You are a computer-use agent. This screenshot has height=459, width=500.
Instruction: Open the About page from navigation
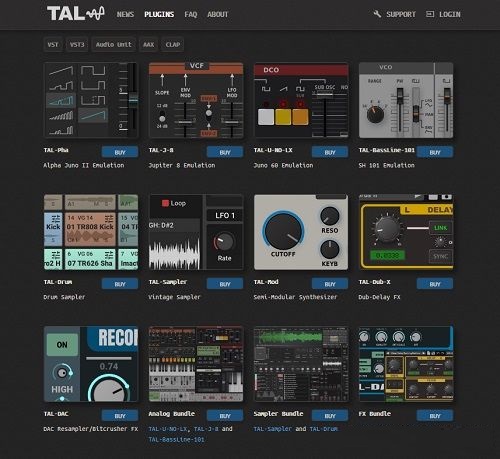click(x=218, y=14)
